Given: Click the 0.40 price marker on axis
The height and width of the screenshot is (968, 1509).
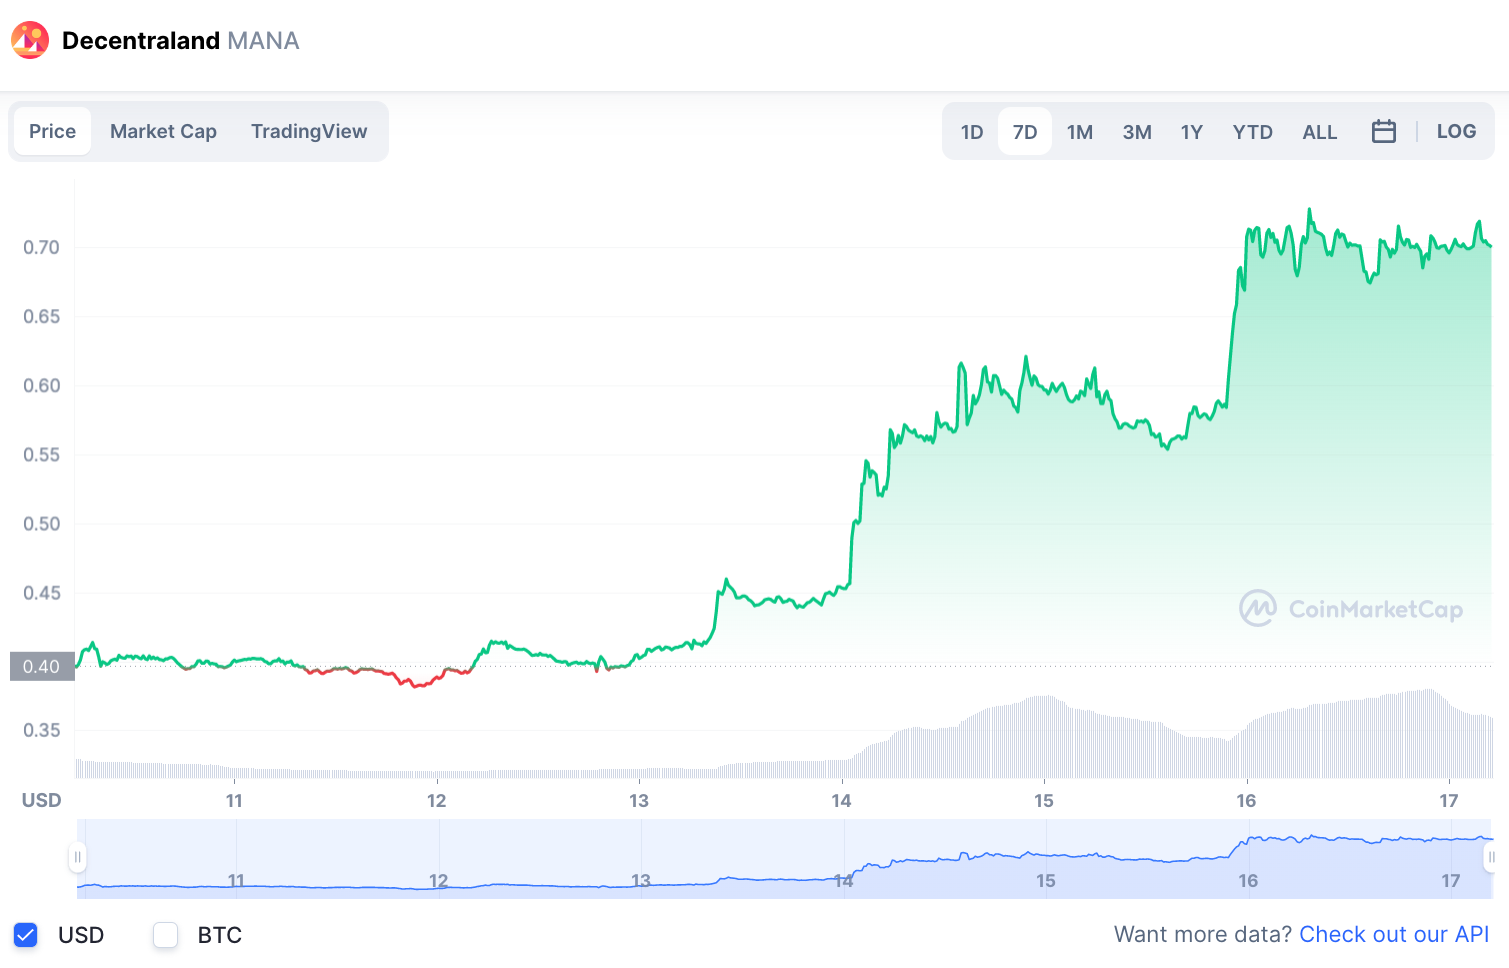Looking at the screenshot, I should click(42, 666).
